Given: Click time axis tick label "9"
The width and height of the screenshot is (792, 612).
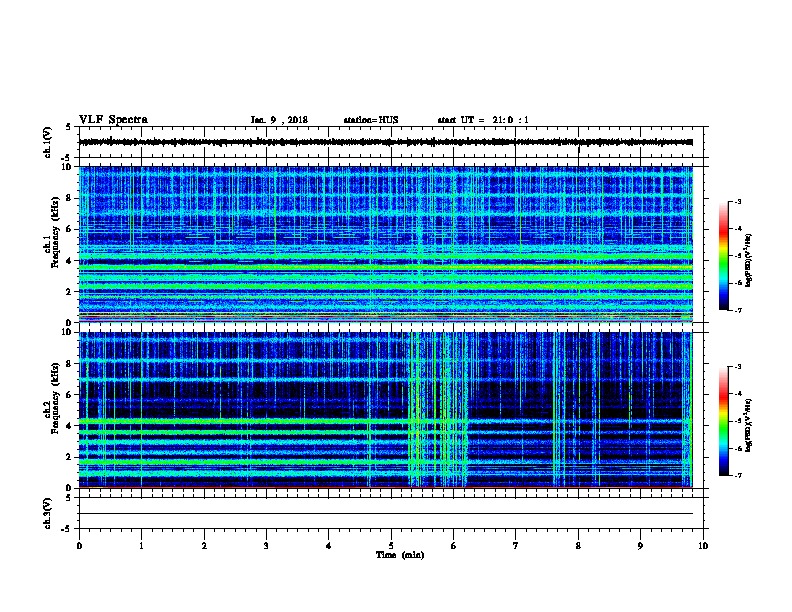Looking at the screenshot, I should pyautogui.click(x=640, y=545).
